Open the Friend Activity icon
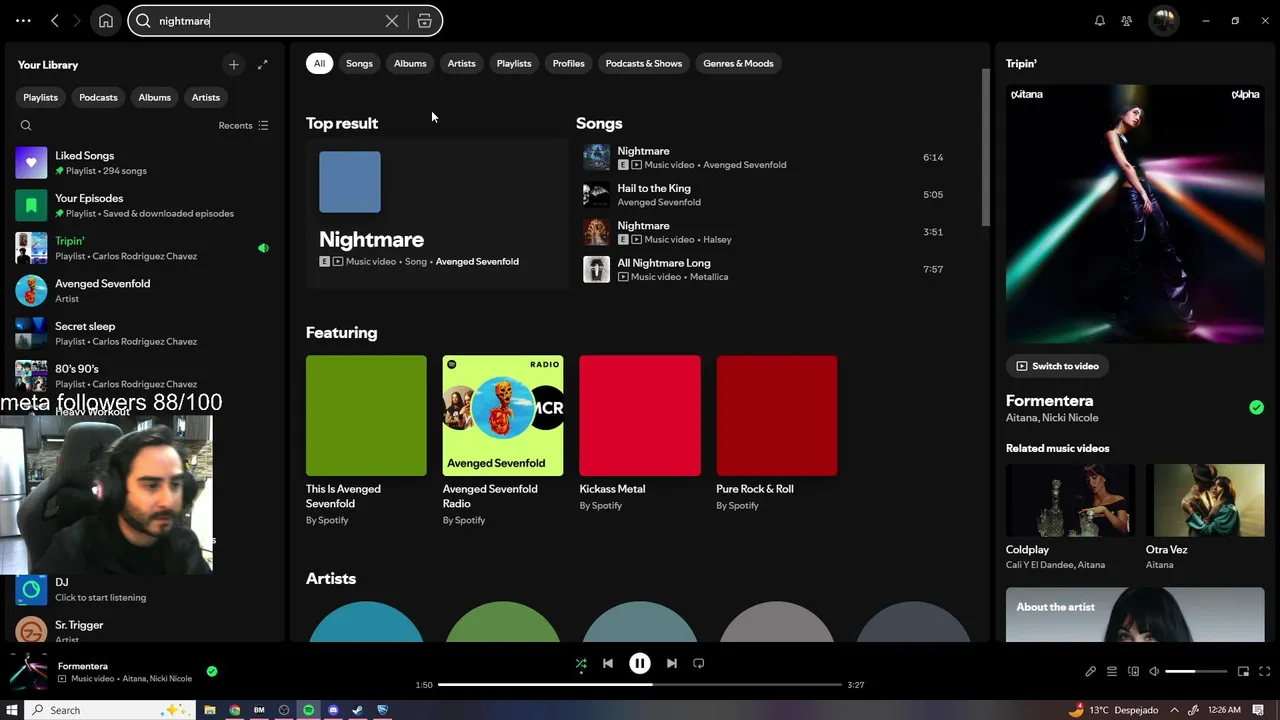This screenshot has width=1280, height=720. (1127, 20)
